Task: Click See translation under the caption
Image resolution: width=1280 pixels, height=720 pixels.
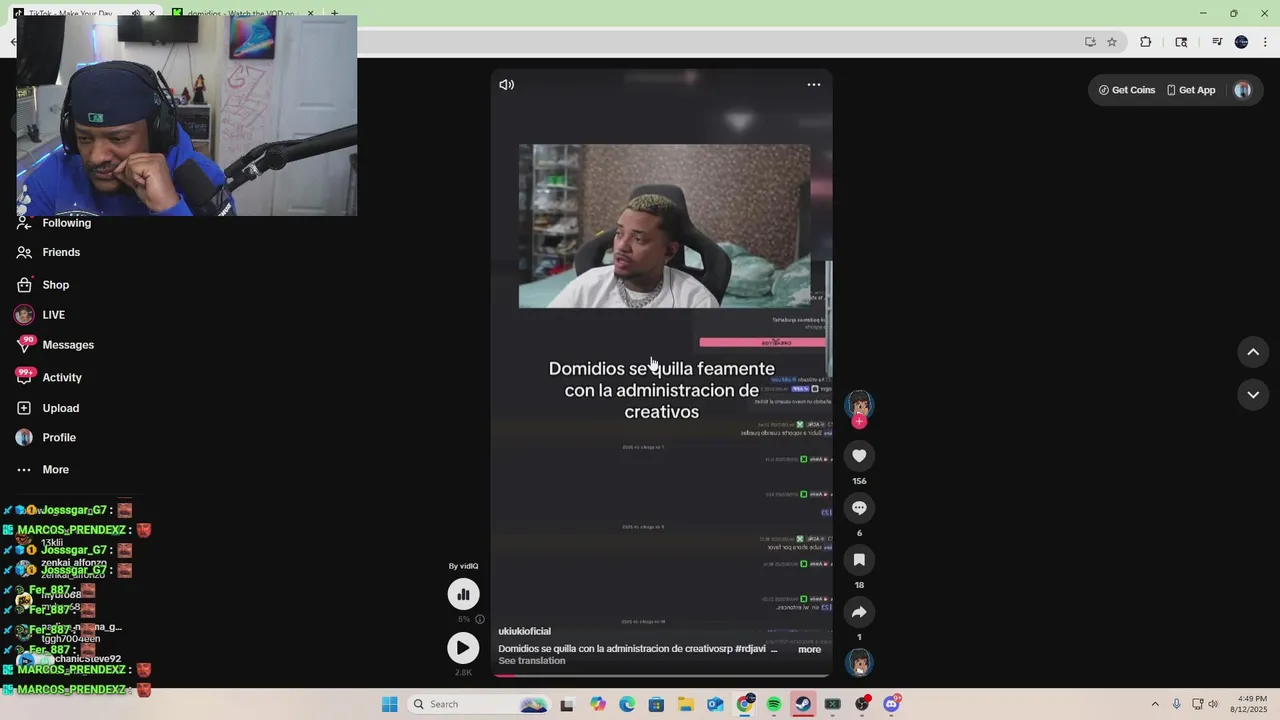Action: (x=532, y=661)
